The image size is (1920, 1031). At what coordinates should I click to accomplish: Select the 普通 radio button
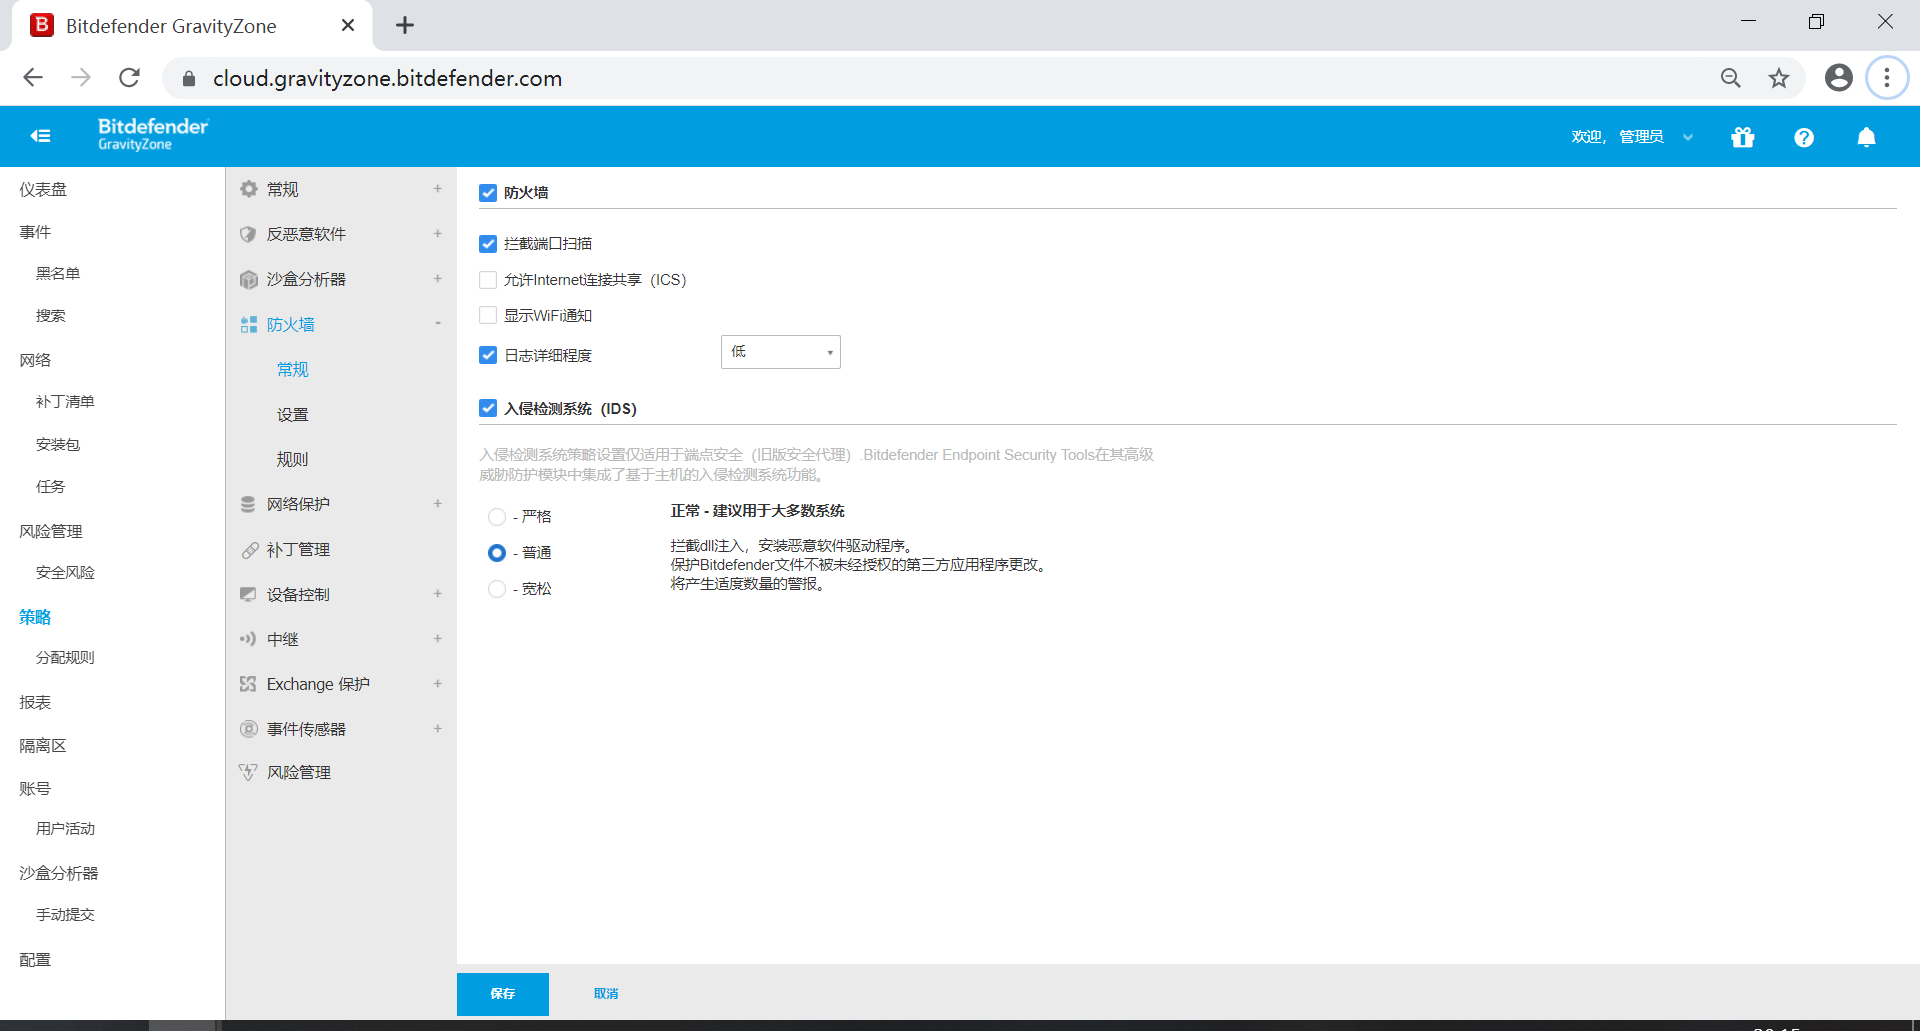[497, 553]
